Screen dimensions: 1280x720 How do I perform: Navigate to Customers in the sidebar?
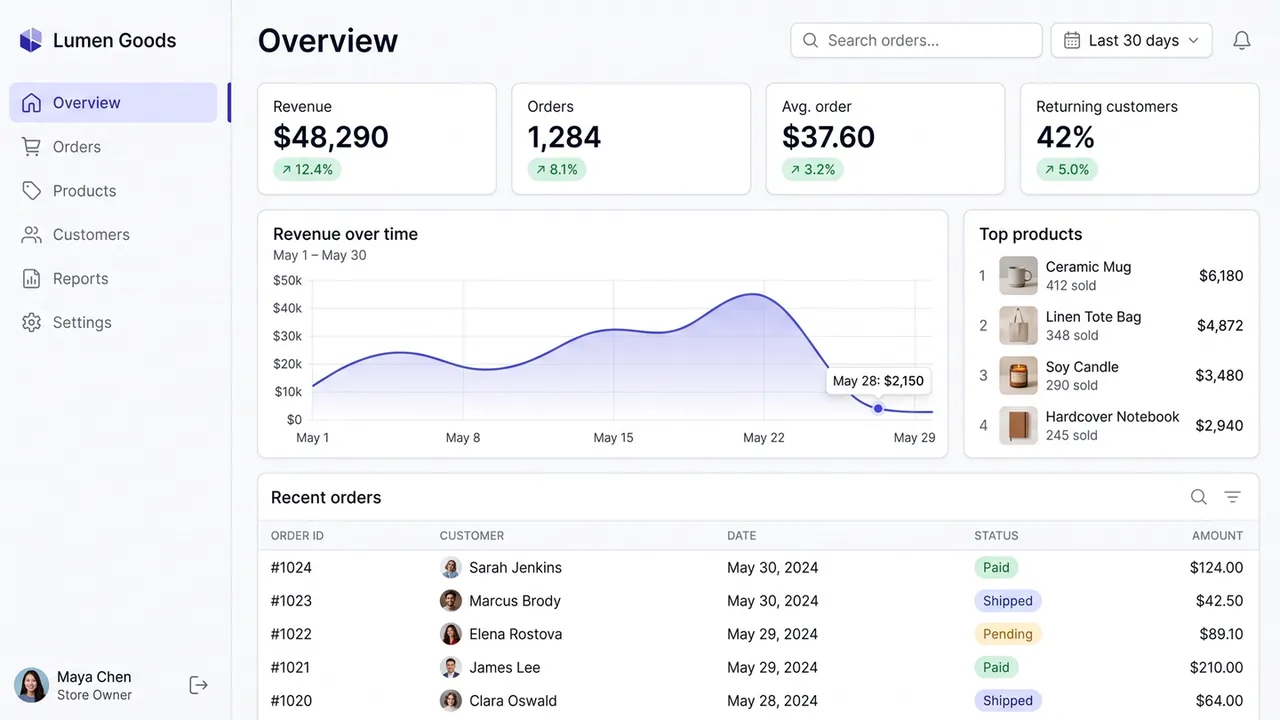pyautogui.click(x=113, y=235)
